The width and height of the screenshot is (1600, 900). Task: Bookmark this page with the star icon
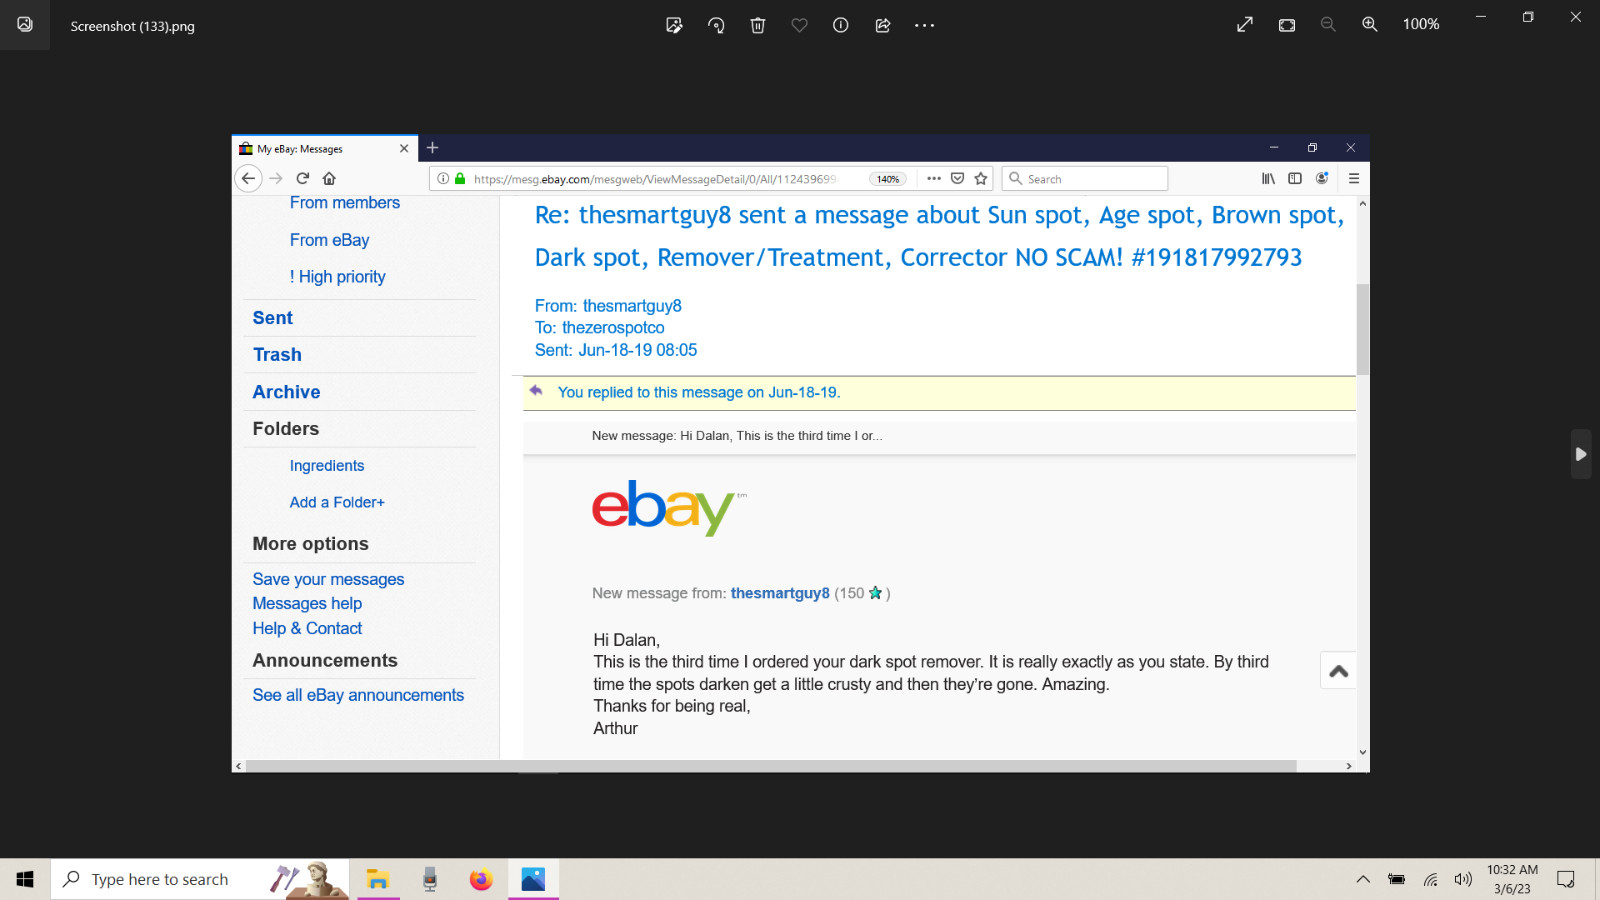981,178
